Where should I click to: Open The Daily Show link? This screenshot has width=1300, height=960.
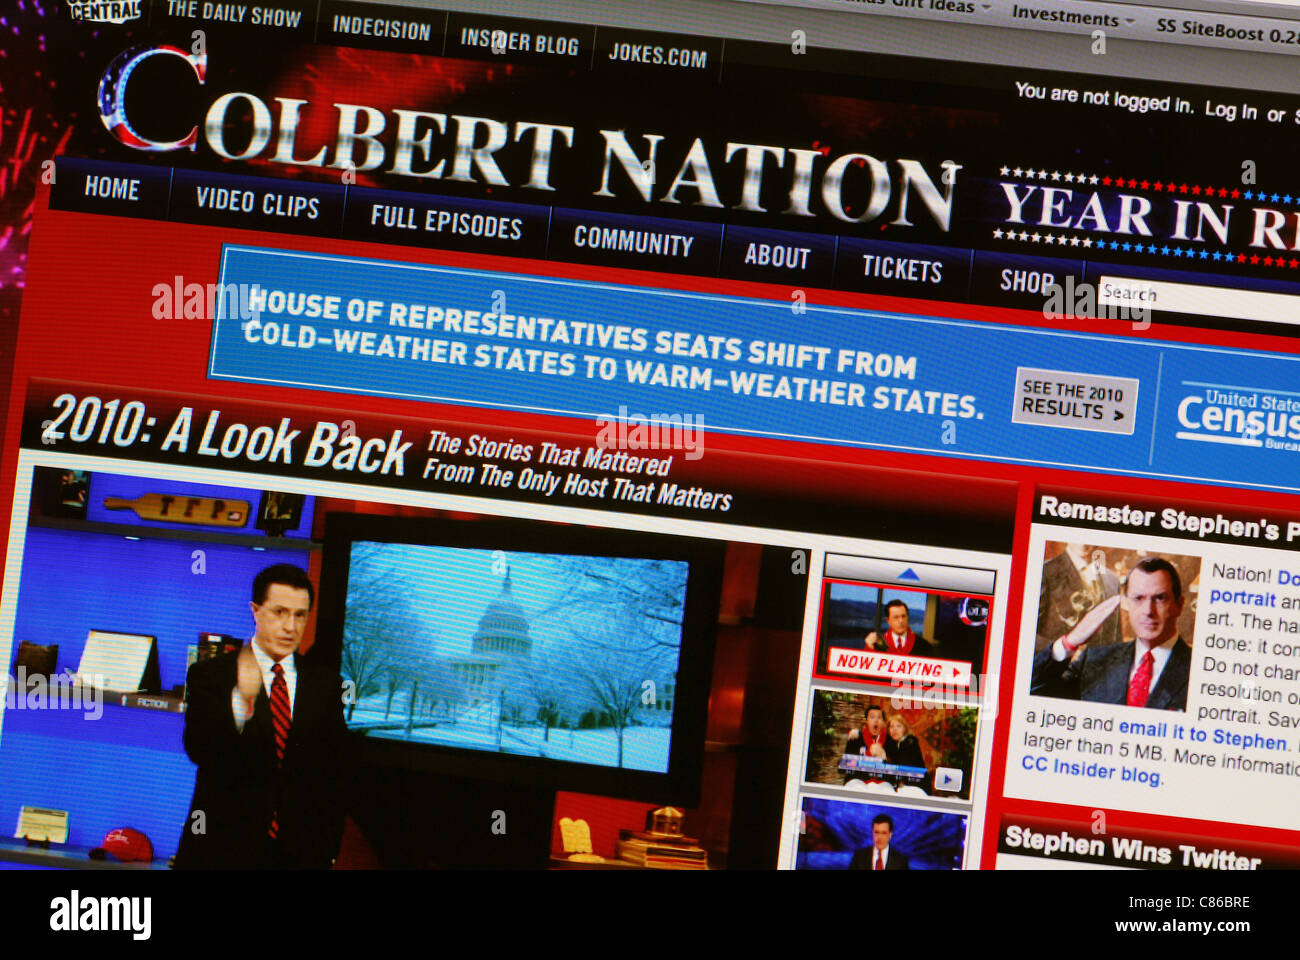point(233,14)
